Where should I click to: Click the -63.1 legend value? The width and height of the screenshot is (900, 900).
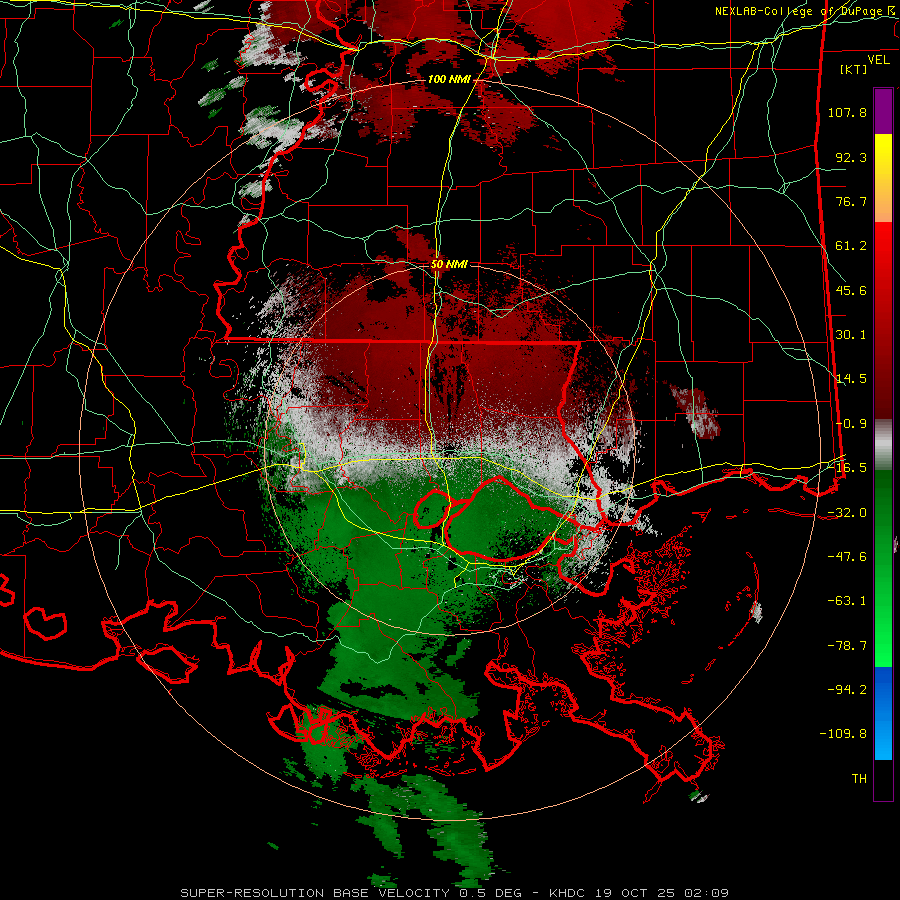(x=847, y=601)
